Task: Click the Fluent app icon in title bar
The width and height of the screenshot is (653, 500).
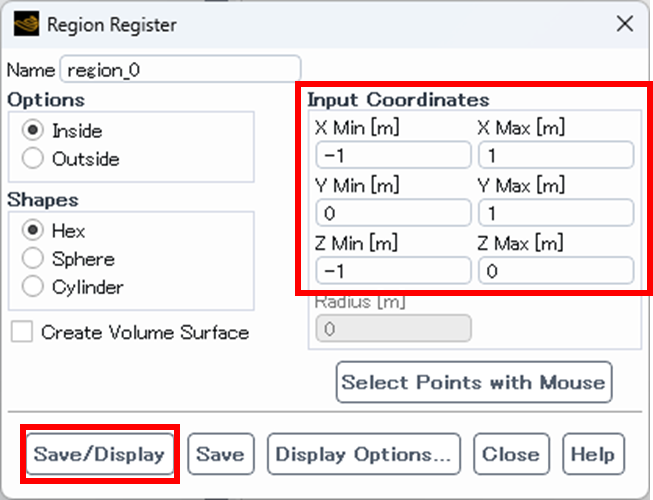Action: click(x=27, y=24)
